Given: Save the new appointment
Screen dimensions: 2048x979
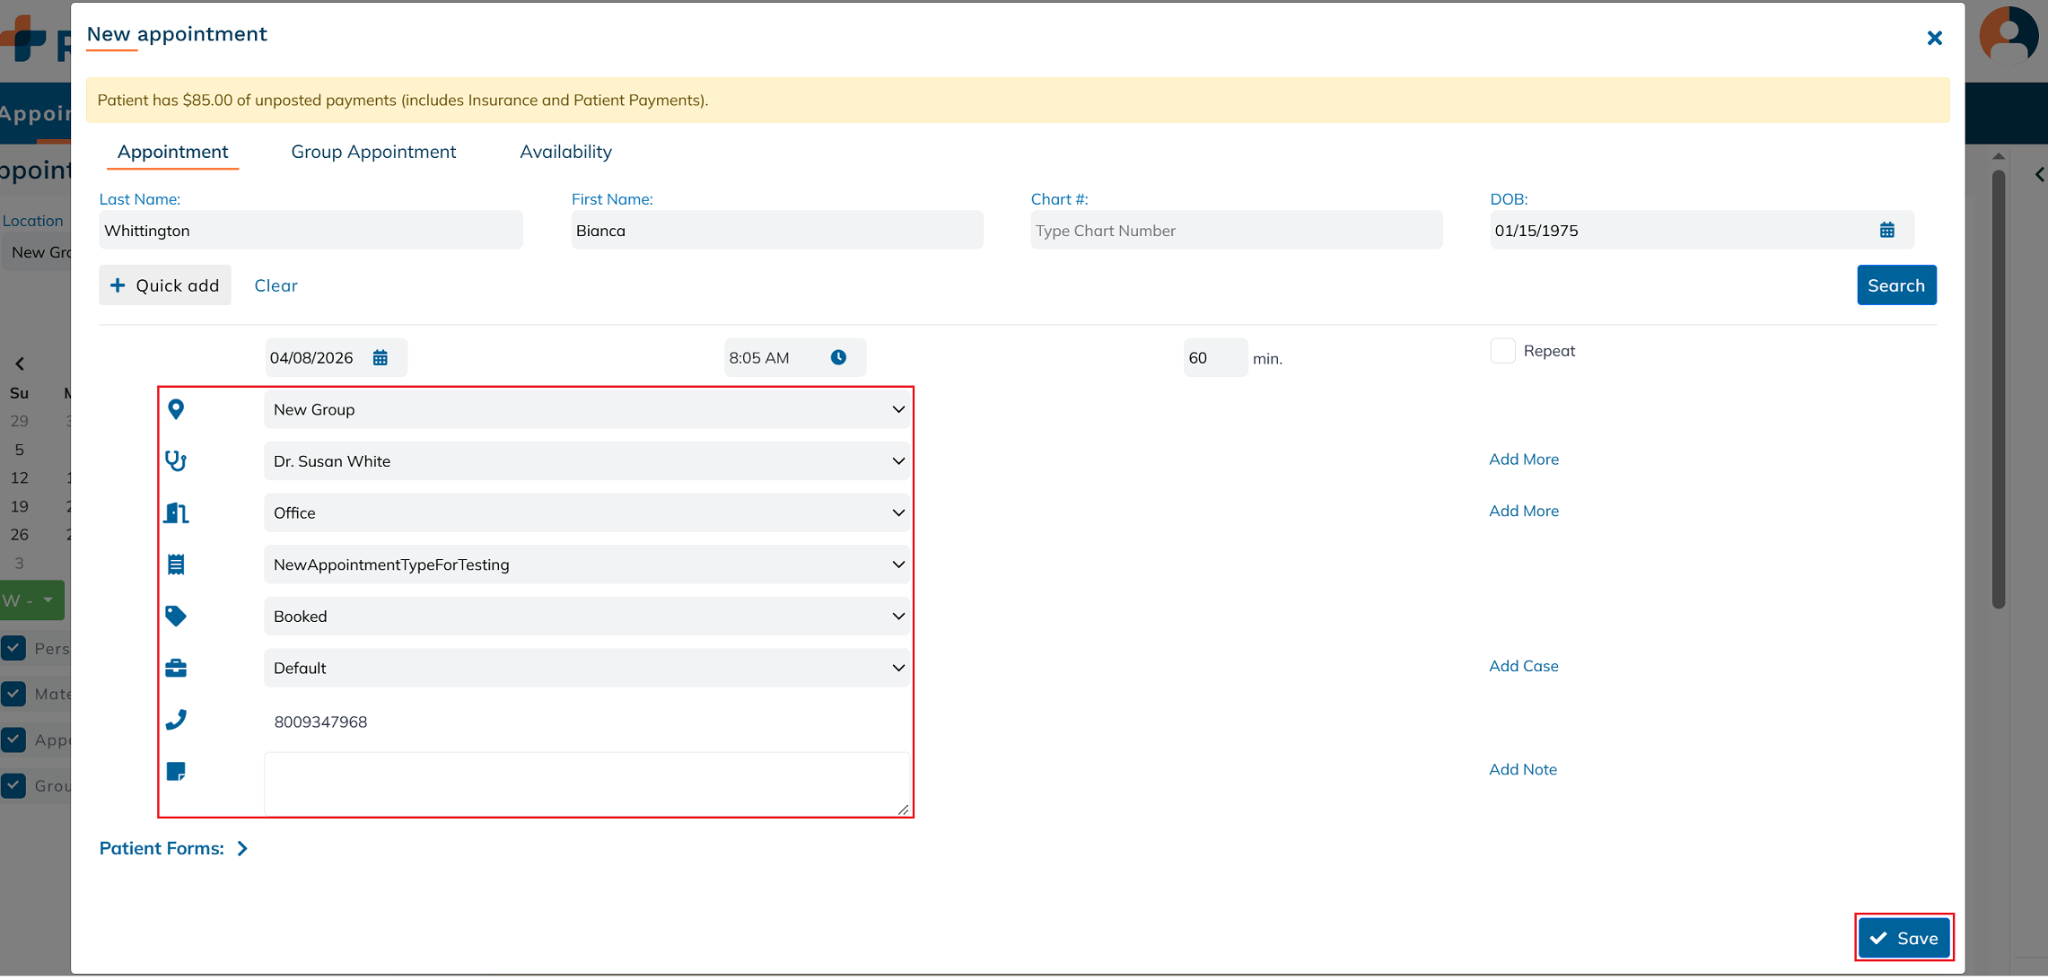Looking at the screenshot, I should pos(1903,938).
